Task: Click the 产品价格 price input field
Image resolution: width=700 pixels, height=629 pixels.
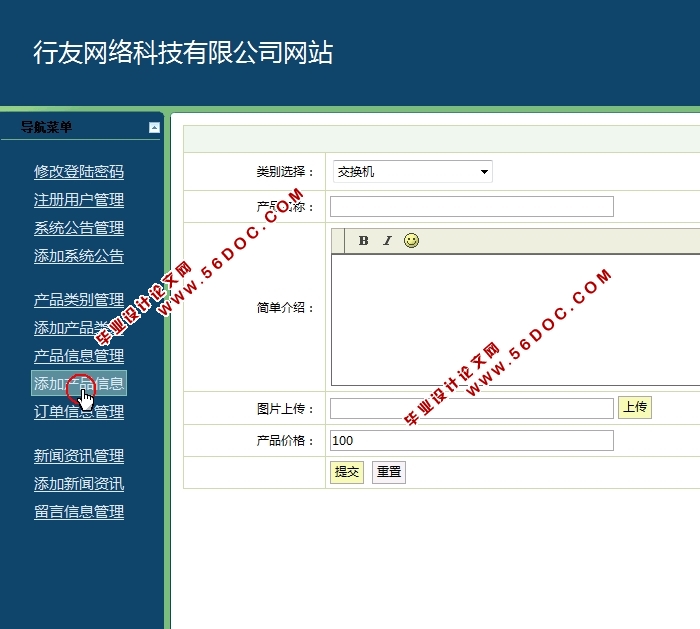Action: tap(471, 440)
